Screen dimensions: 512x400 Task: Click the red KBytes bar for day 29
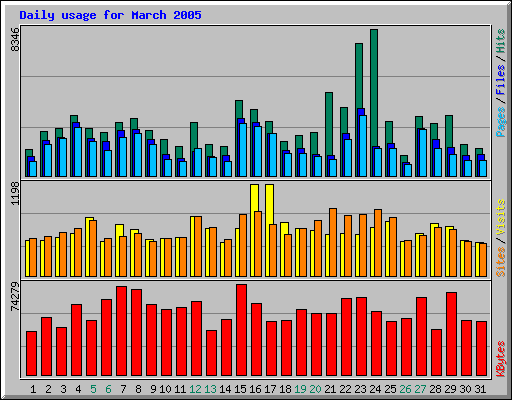(451, 334)
